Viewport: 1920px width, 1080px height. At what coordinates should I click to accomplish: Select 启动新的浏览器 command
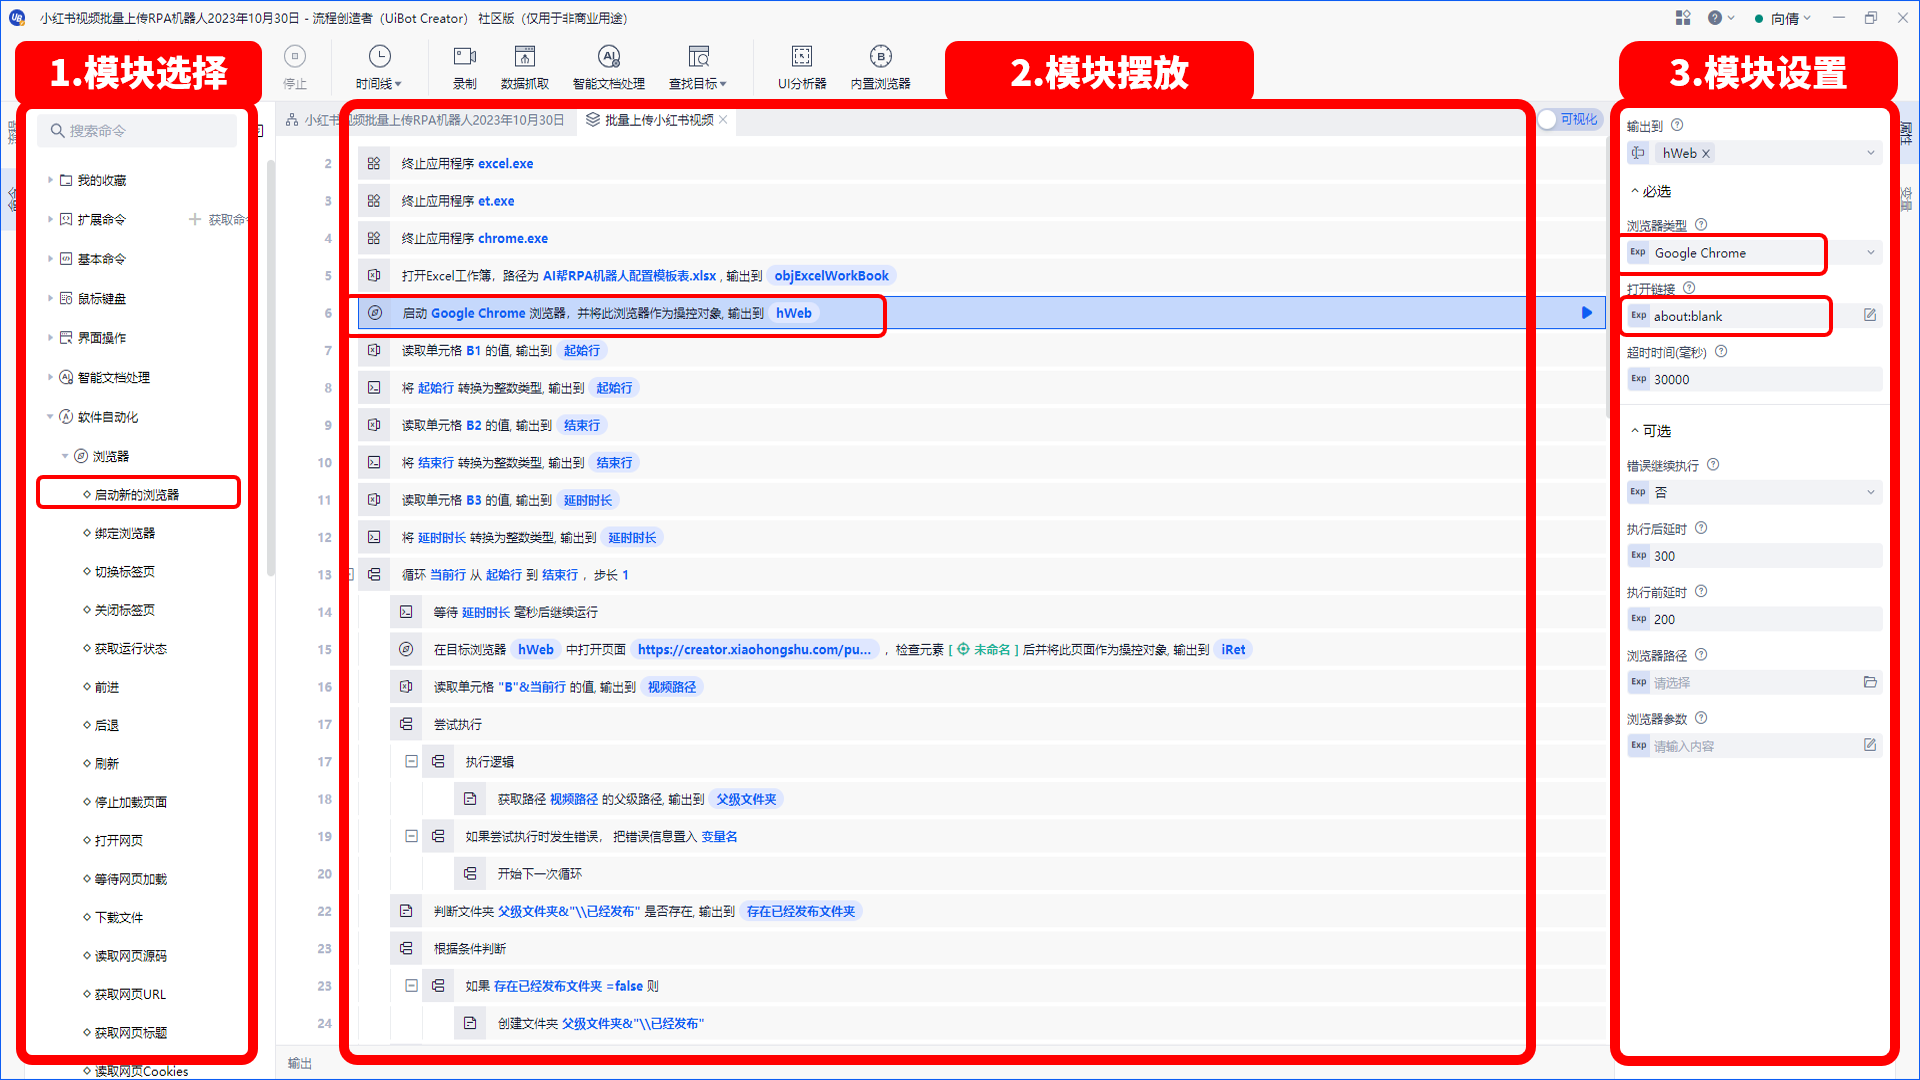pyautogui.click(x=137, y=494)
